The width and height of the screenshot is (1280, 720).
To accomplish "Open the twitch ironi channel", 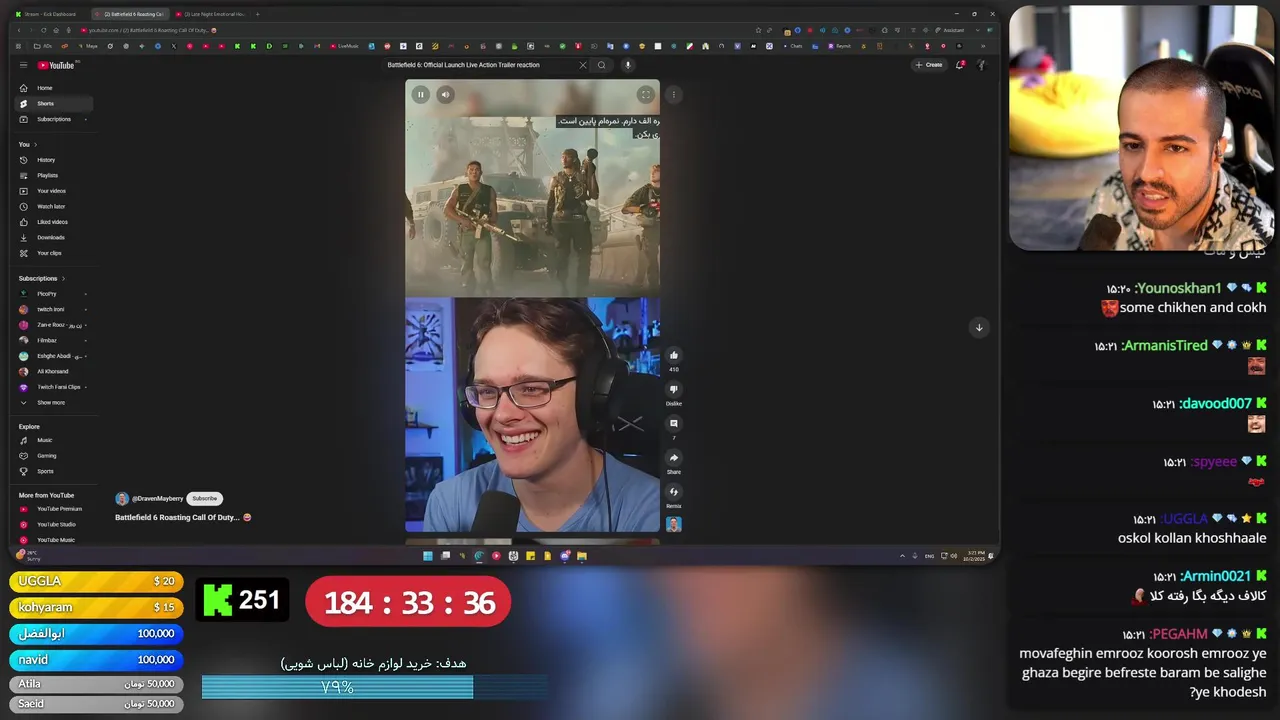I will (x=54, y=310).
